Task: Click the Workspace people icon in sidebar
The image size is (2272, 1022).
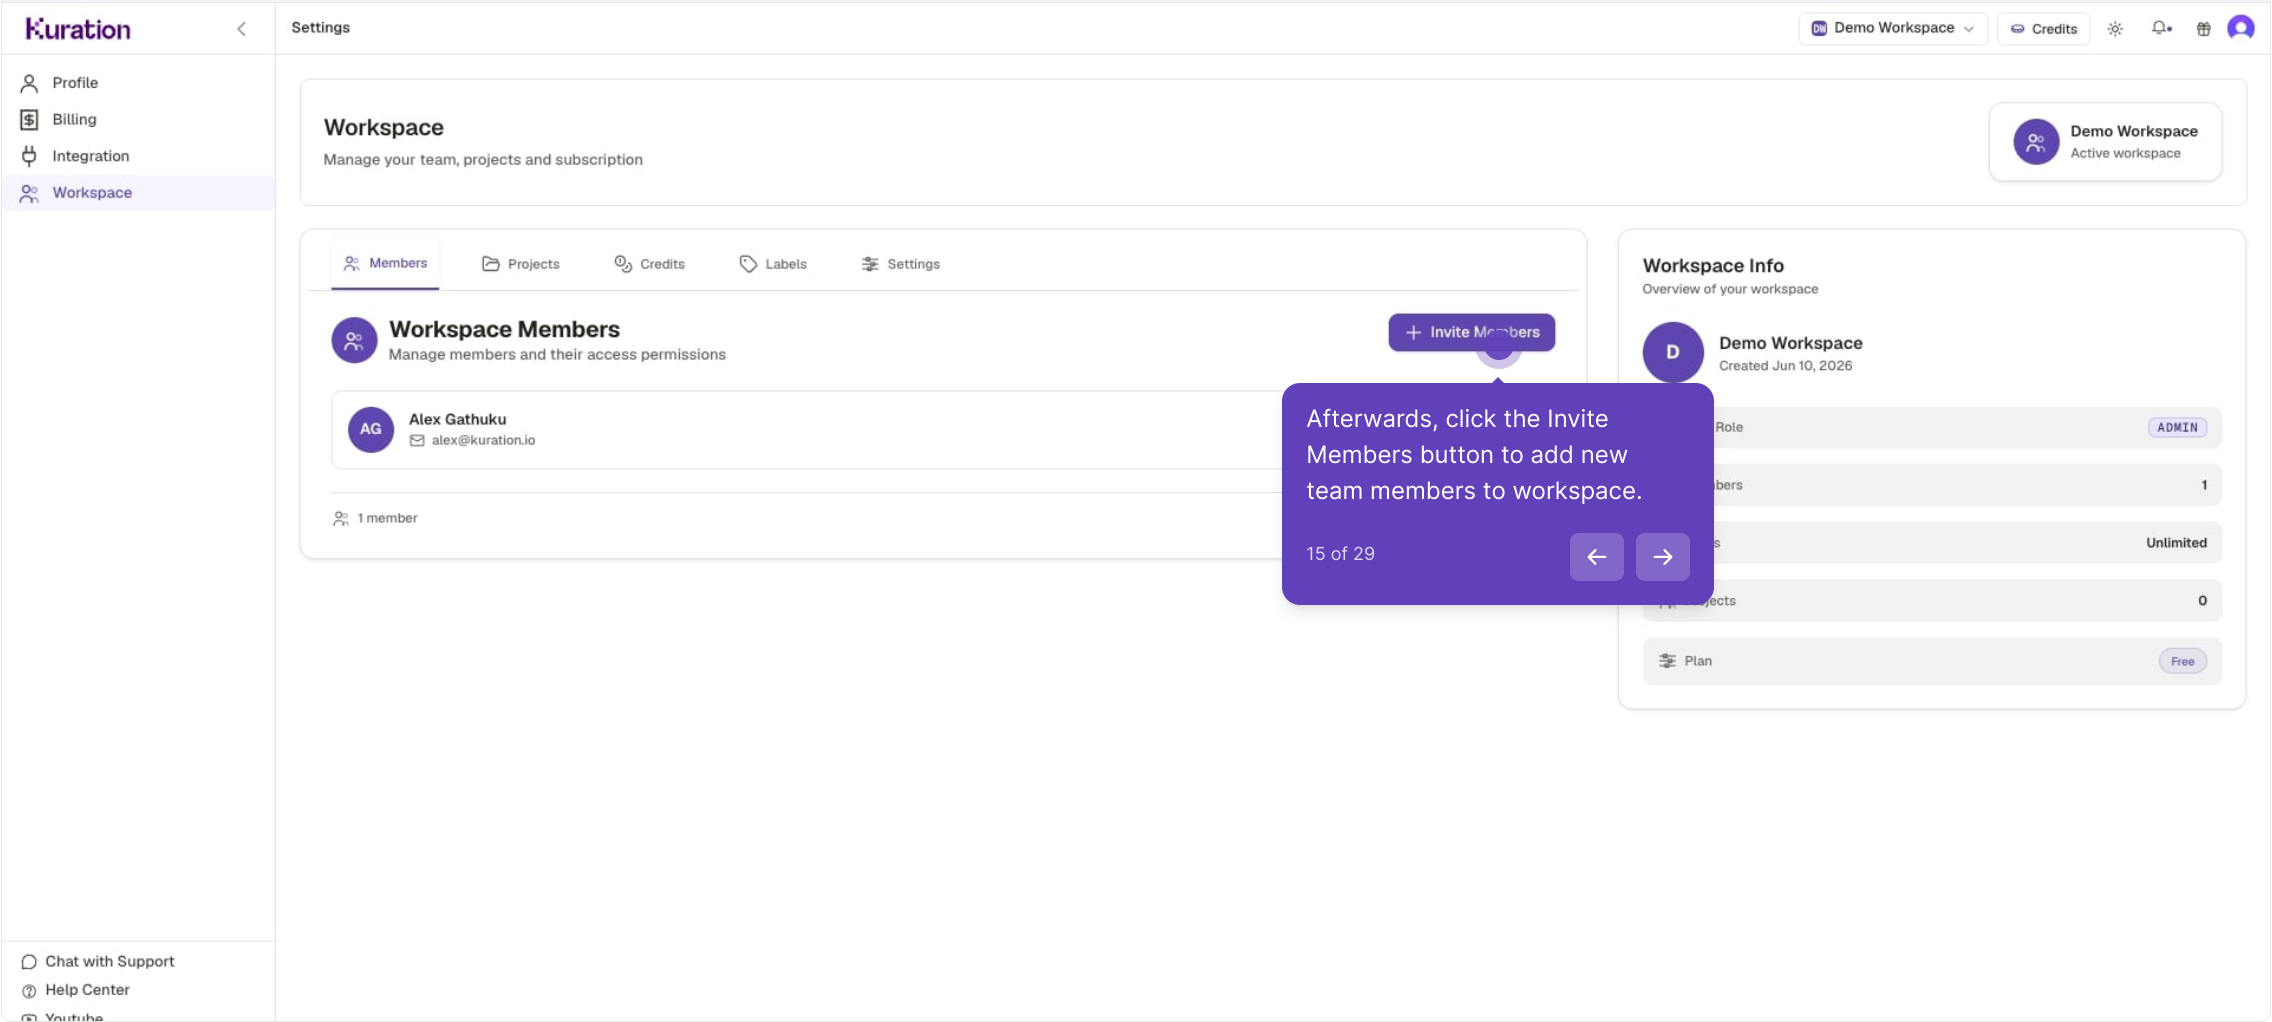Action: pos(29,193)
